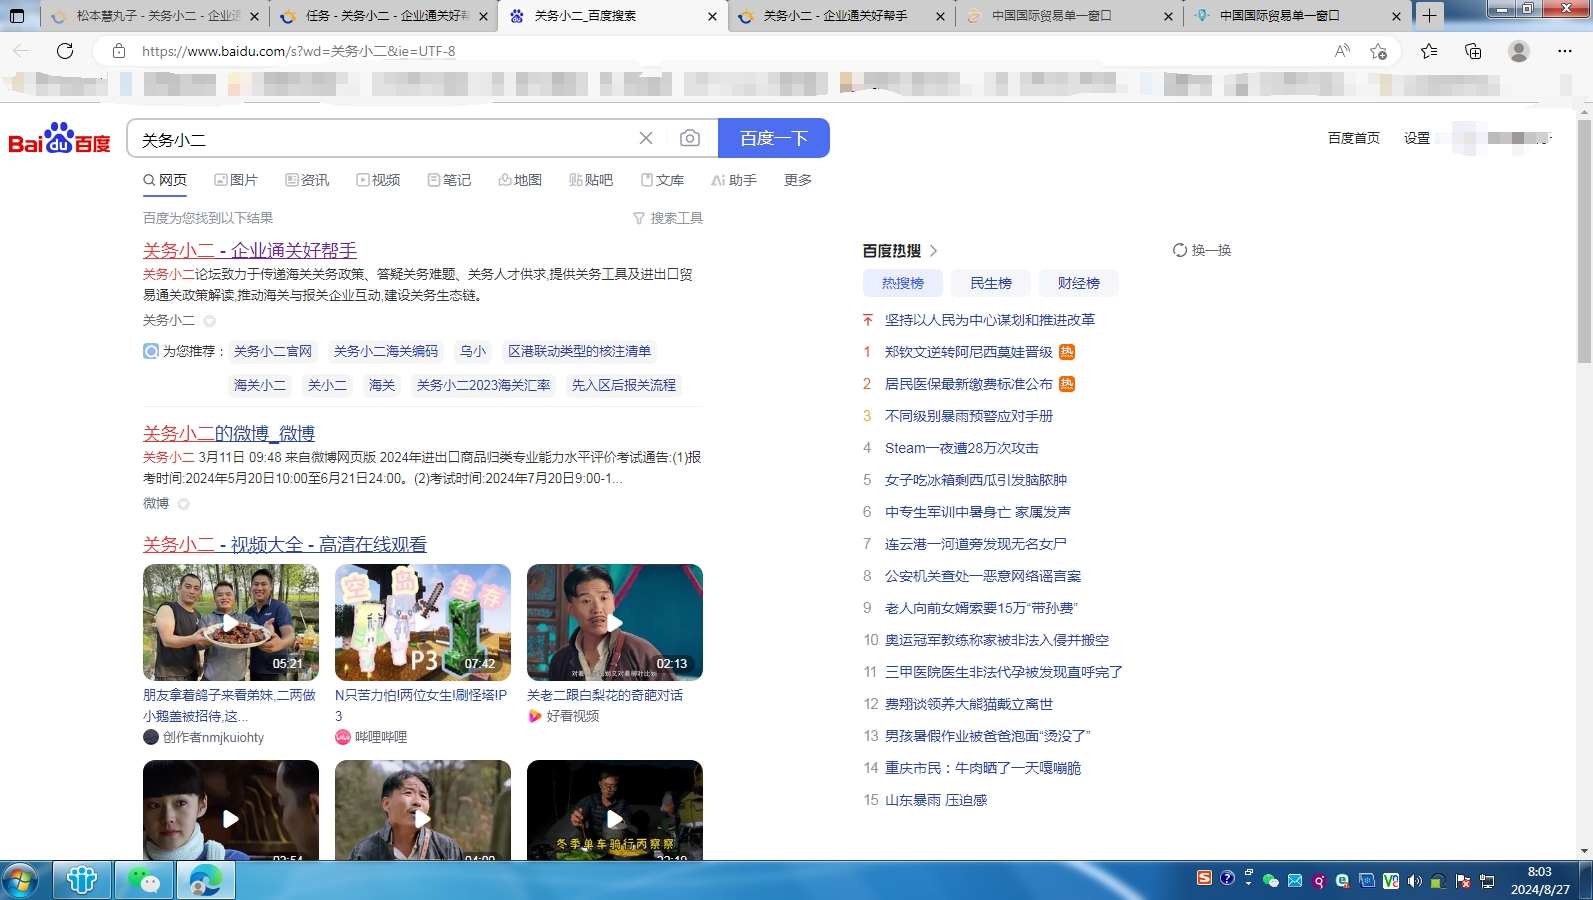This screenshot has width=1593, height=900.
Task: Open the read aloud icon in address bar
Action: [1342, 51]
